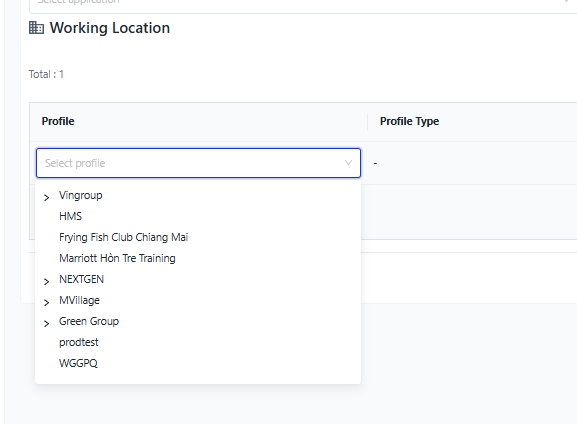The width and height of the screenshot is (577, 424).
Task: Choose the MVillage profile
Action: (x=79, y=300)
